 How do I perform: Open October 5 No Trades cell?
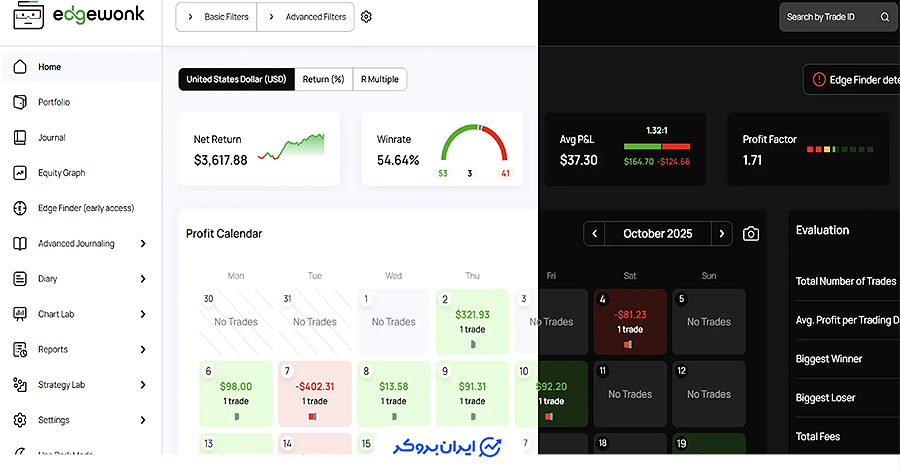(x=709, y=322)
